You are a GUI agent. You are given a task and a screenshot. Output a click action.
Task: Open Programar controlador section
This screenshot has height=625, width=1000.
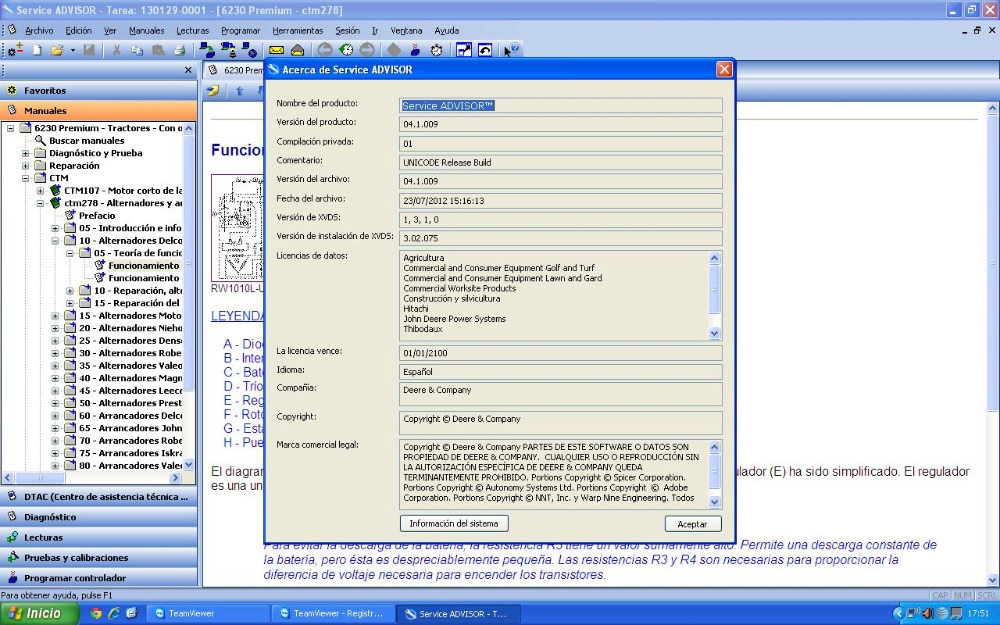pyautogui.click(x=98, y=578)
